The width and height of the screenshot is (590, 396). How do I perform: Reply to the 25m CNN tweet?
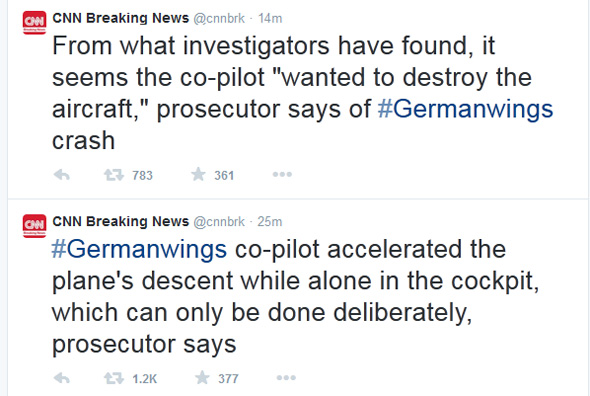[62, 378]
